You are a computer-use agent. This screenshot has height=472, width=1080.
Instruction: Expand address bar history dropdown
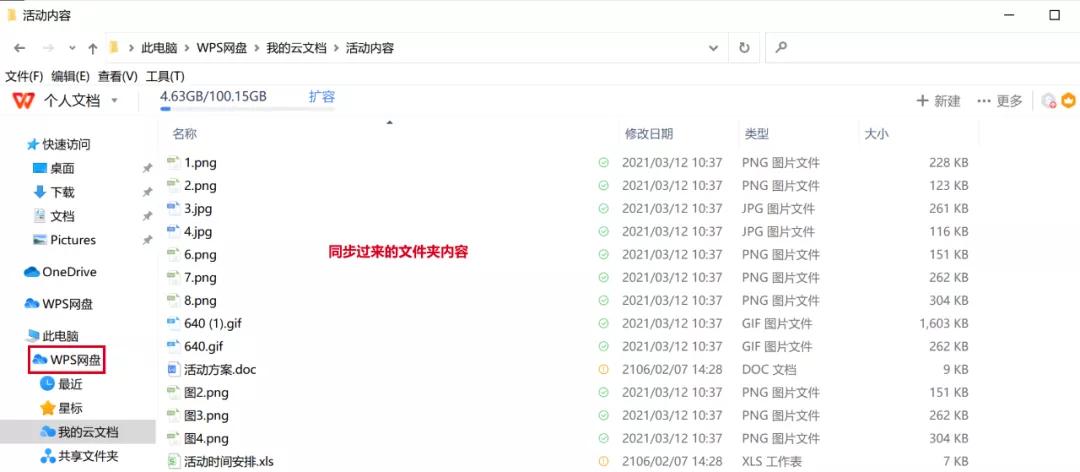coord(714,48)
